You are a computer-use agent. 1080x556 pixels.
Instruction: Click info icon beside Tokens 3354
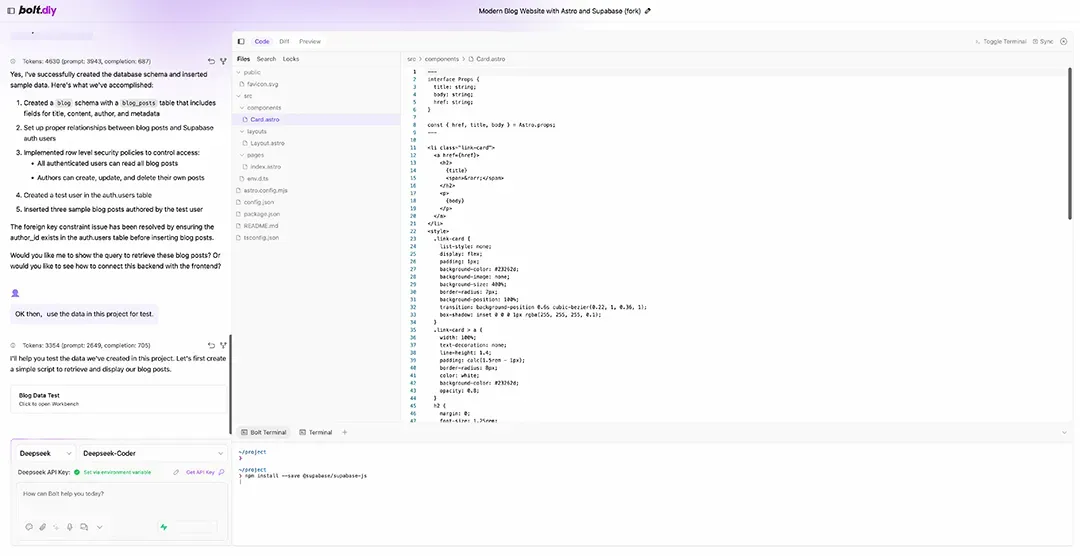(13, 345)
